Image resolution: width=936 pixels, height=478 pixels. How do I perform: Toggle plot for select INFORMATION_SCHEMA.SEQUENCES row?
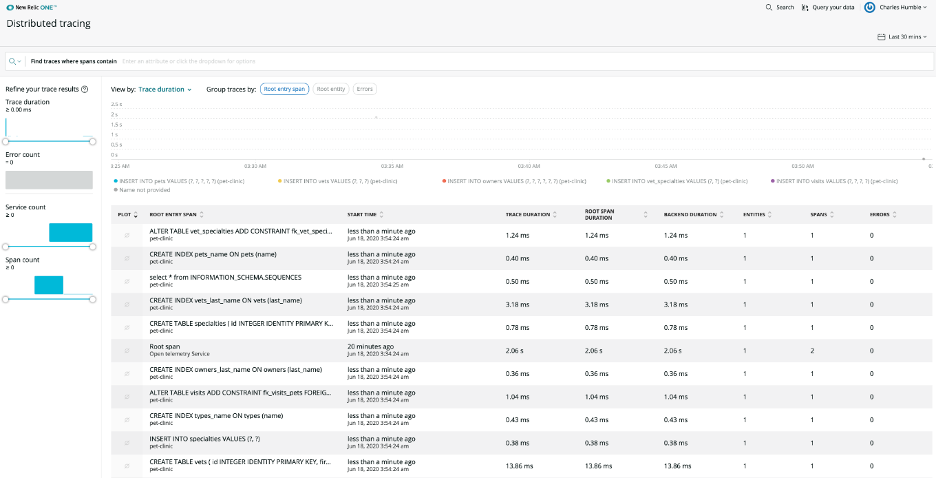(x=127, y=282)
